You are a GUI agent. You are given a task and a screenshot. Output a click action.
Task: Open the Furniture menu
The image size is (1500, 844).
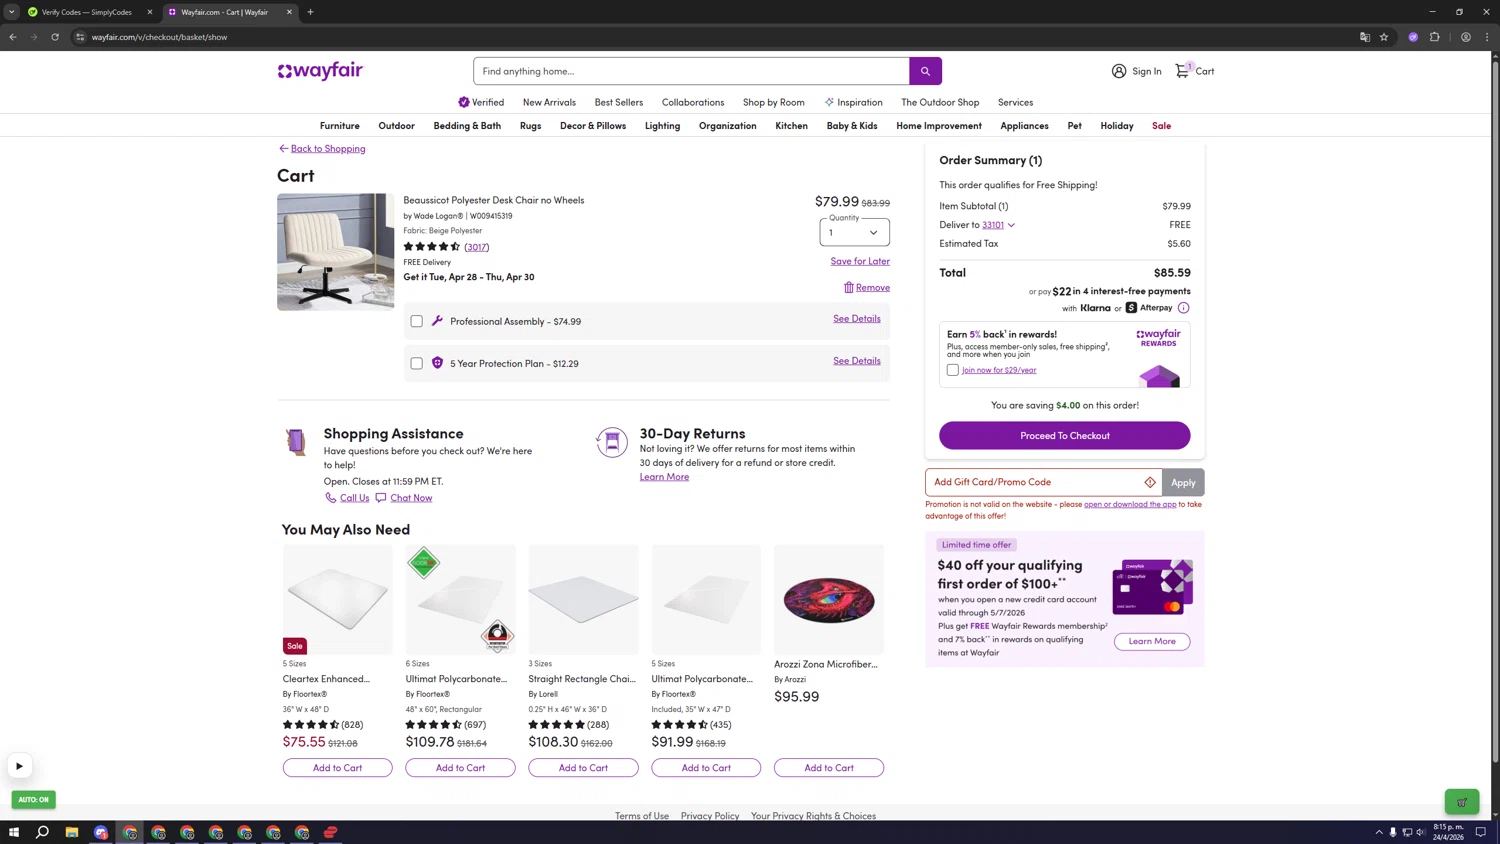pos(339,126)
